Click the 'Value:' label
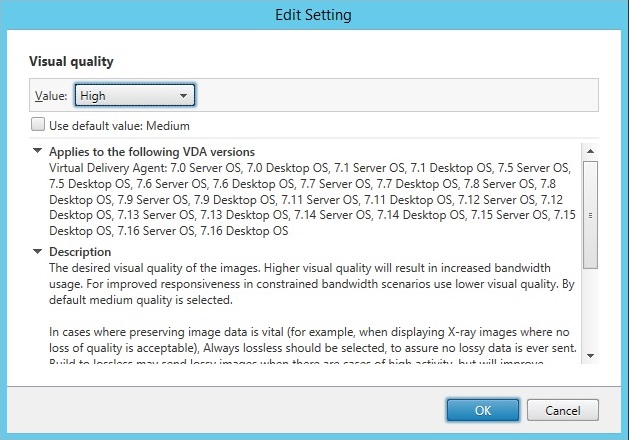The image size is (629, 440). tap(52, 96)
